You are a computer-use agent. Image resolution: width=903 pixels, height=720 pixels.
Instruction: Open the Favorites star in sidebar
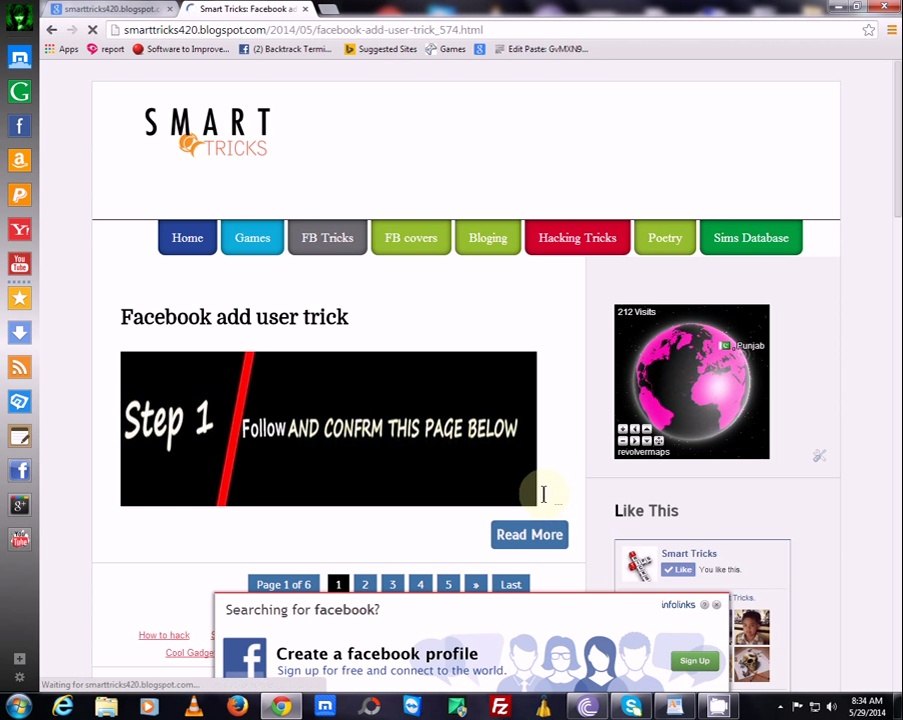[20, 298]
